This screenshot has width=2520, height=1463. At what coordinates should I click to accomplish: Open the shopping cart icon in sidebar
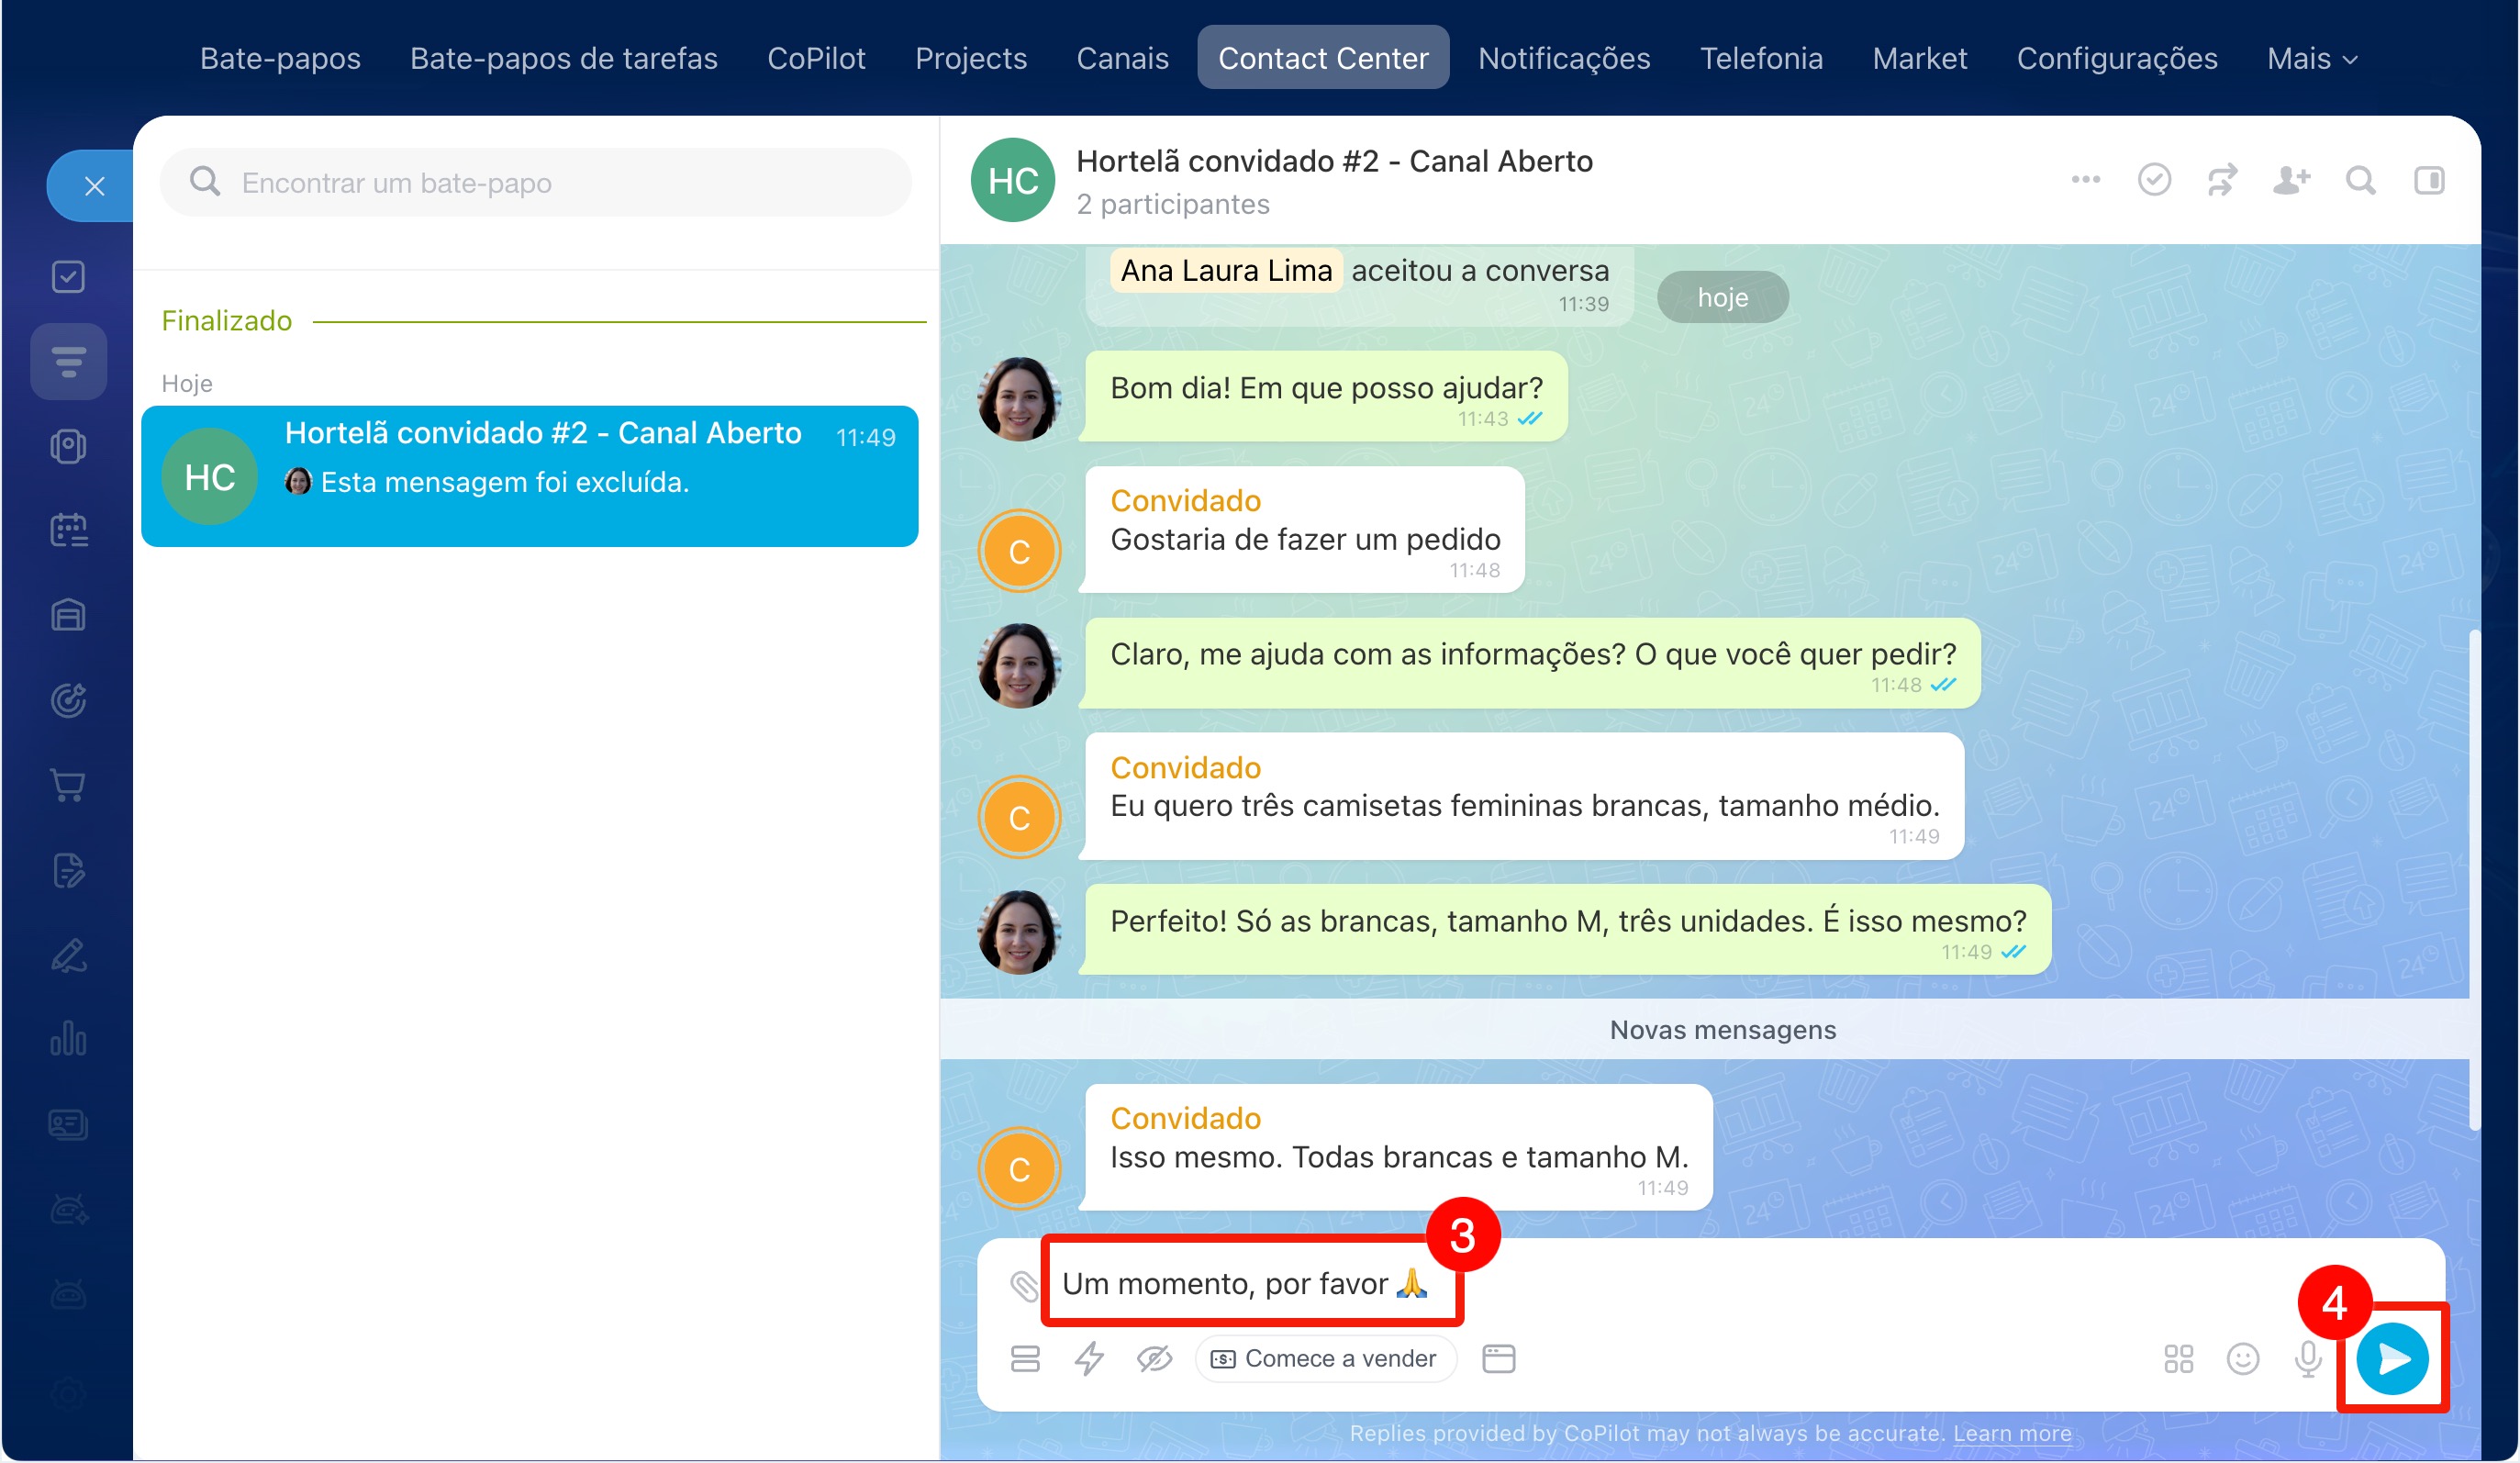pyautogui.click(x=68, y=786)
